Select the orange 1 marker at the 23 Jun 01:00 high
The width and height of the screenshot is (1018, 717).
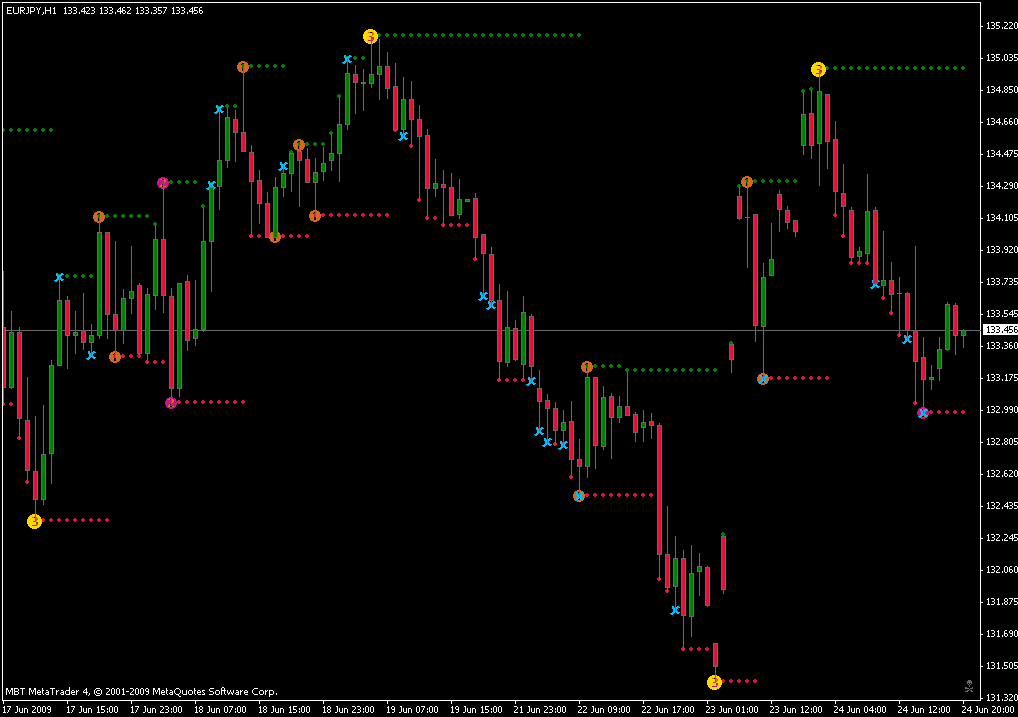click(747, 182)
